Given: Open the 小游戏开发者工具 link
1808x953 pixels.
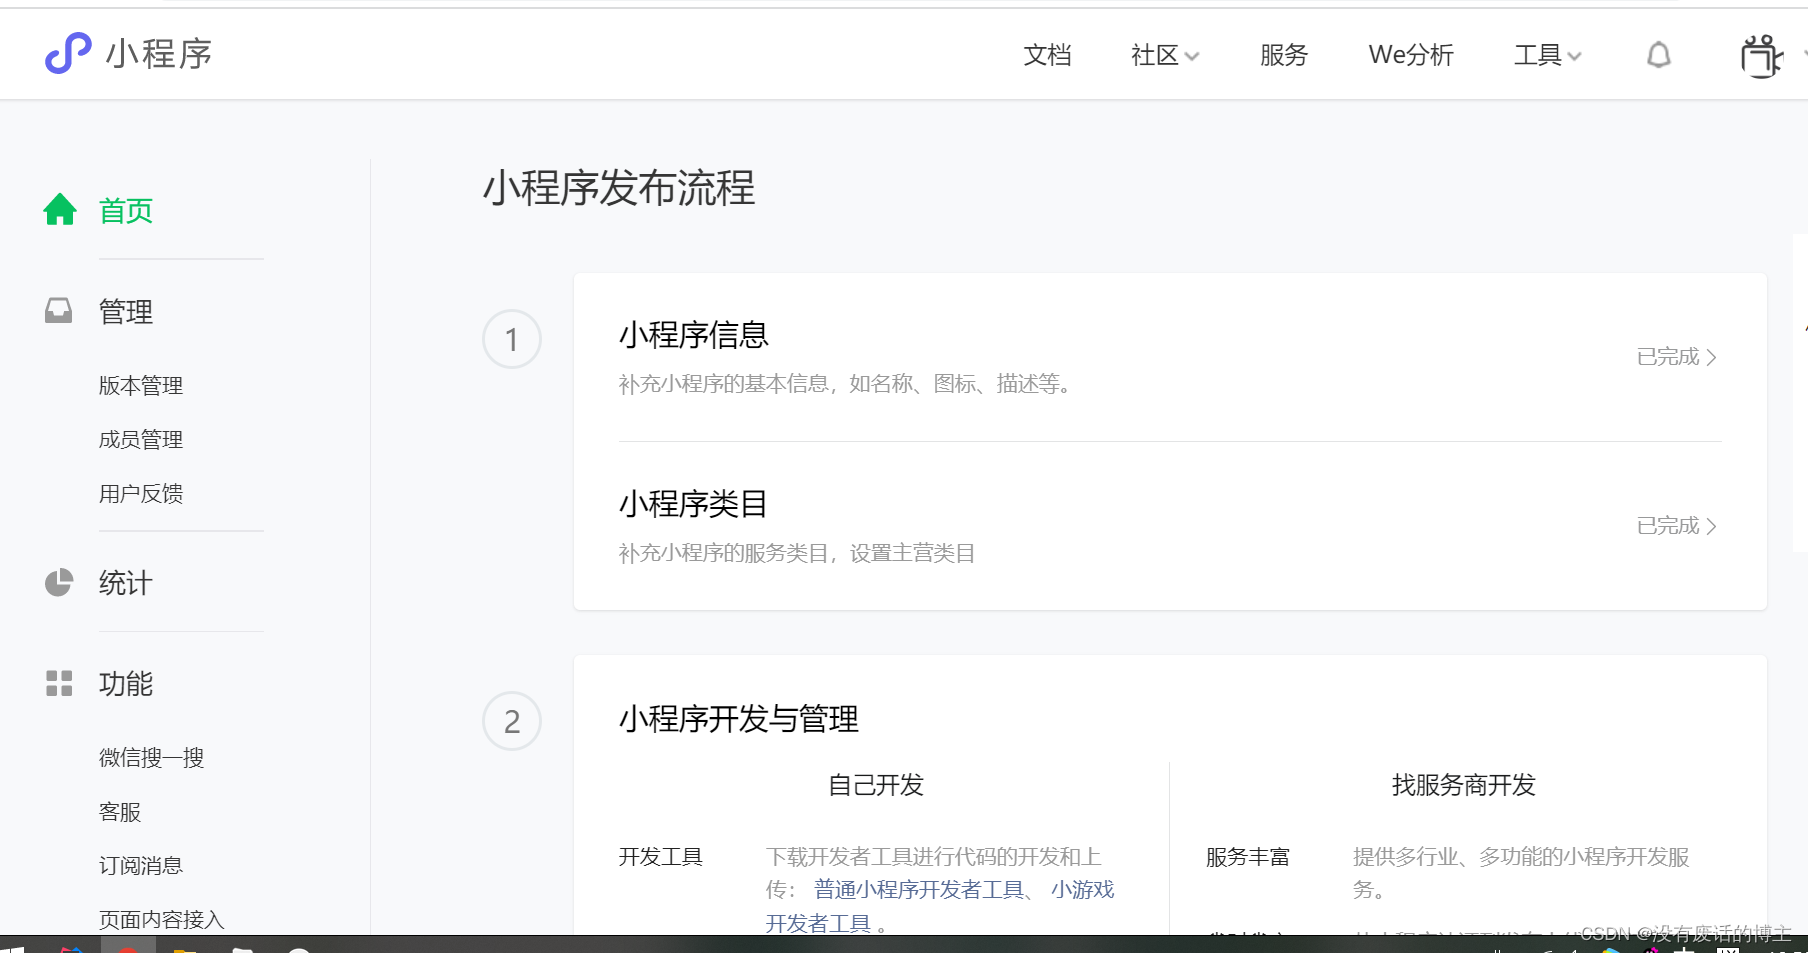Looking at the screenshot, I should pyautogui.click(x=1082, y=890).
